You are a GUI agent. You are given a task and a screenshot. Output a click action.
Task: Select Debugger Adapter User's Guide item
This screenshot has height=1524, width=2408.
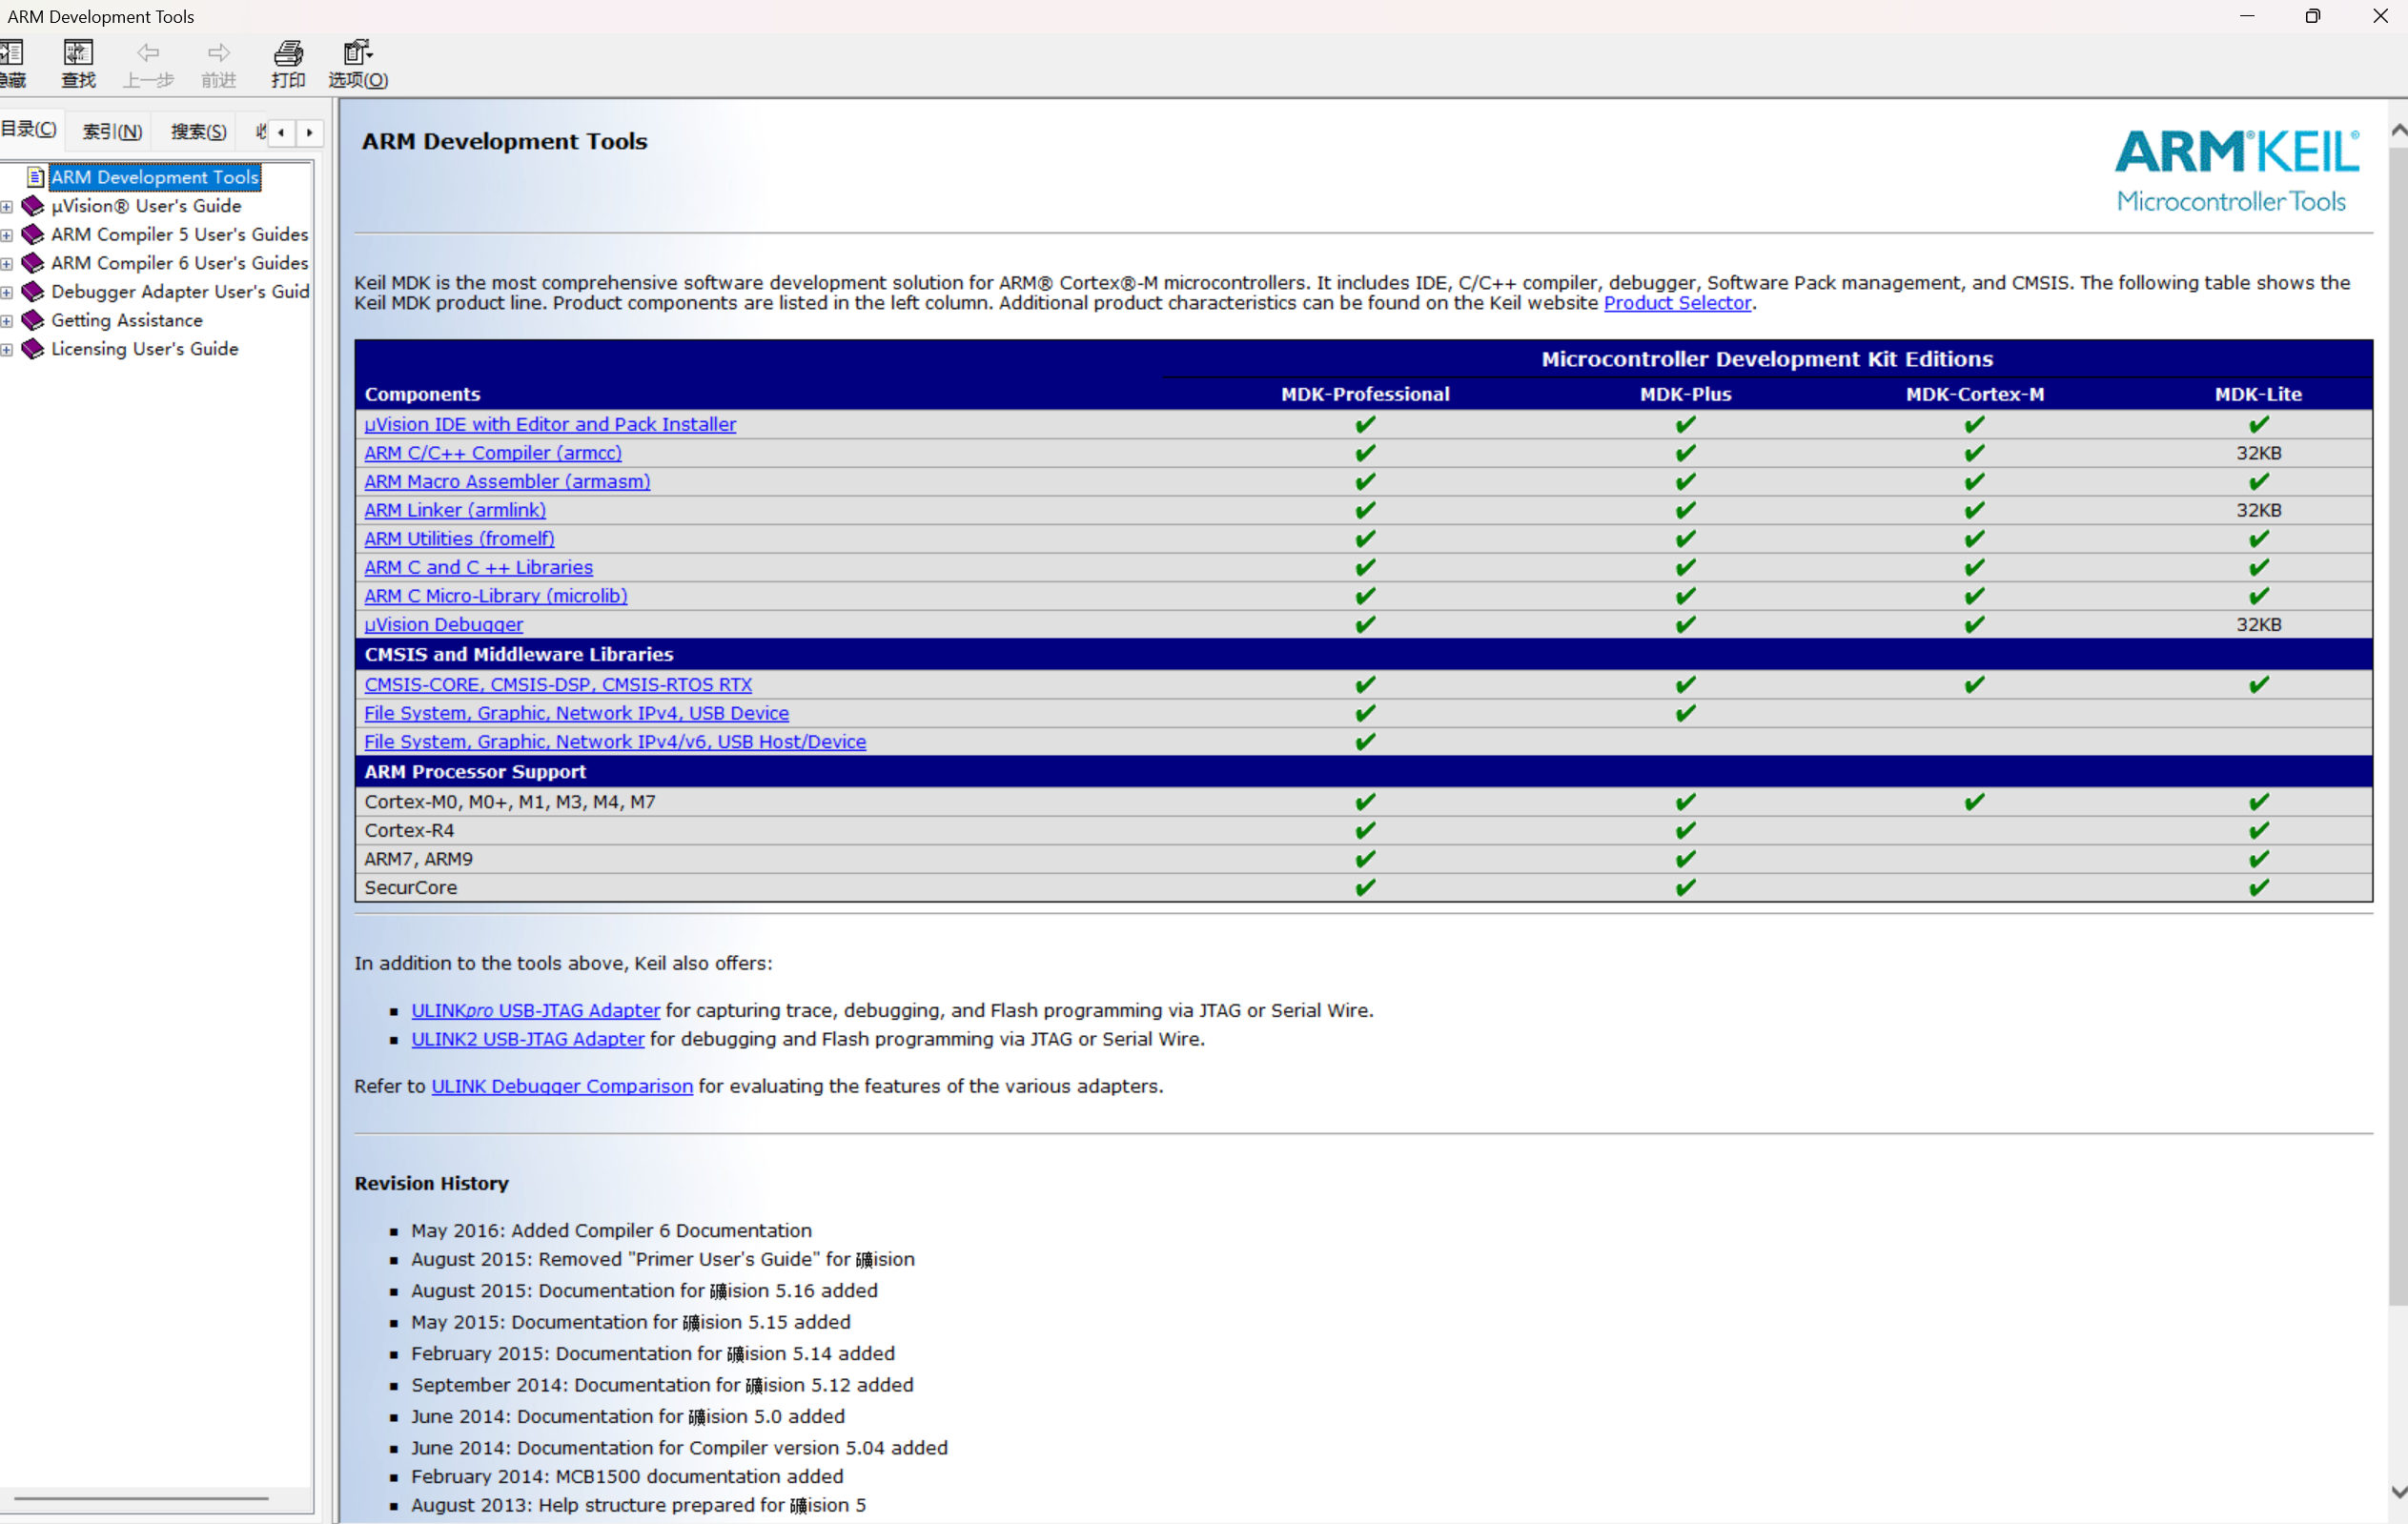(180, 292)
